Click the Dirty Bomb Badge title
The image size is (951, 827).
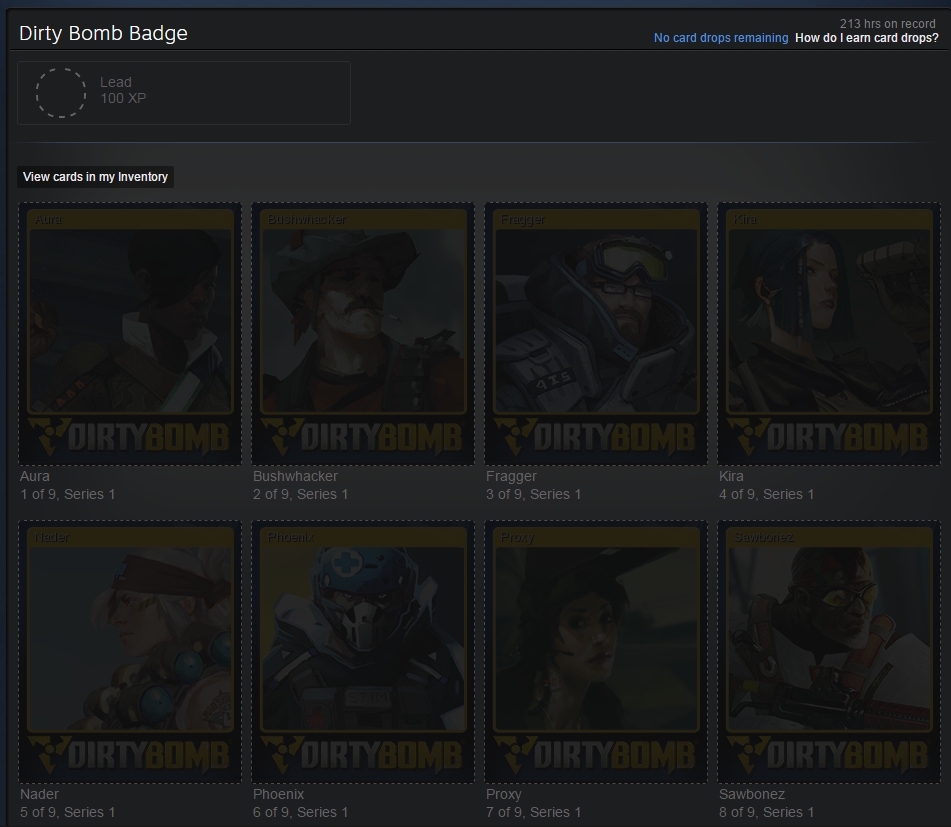[103, 33]
